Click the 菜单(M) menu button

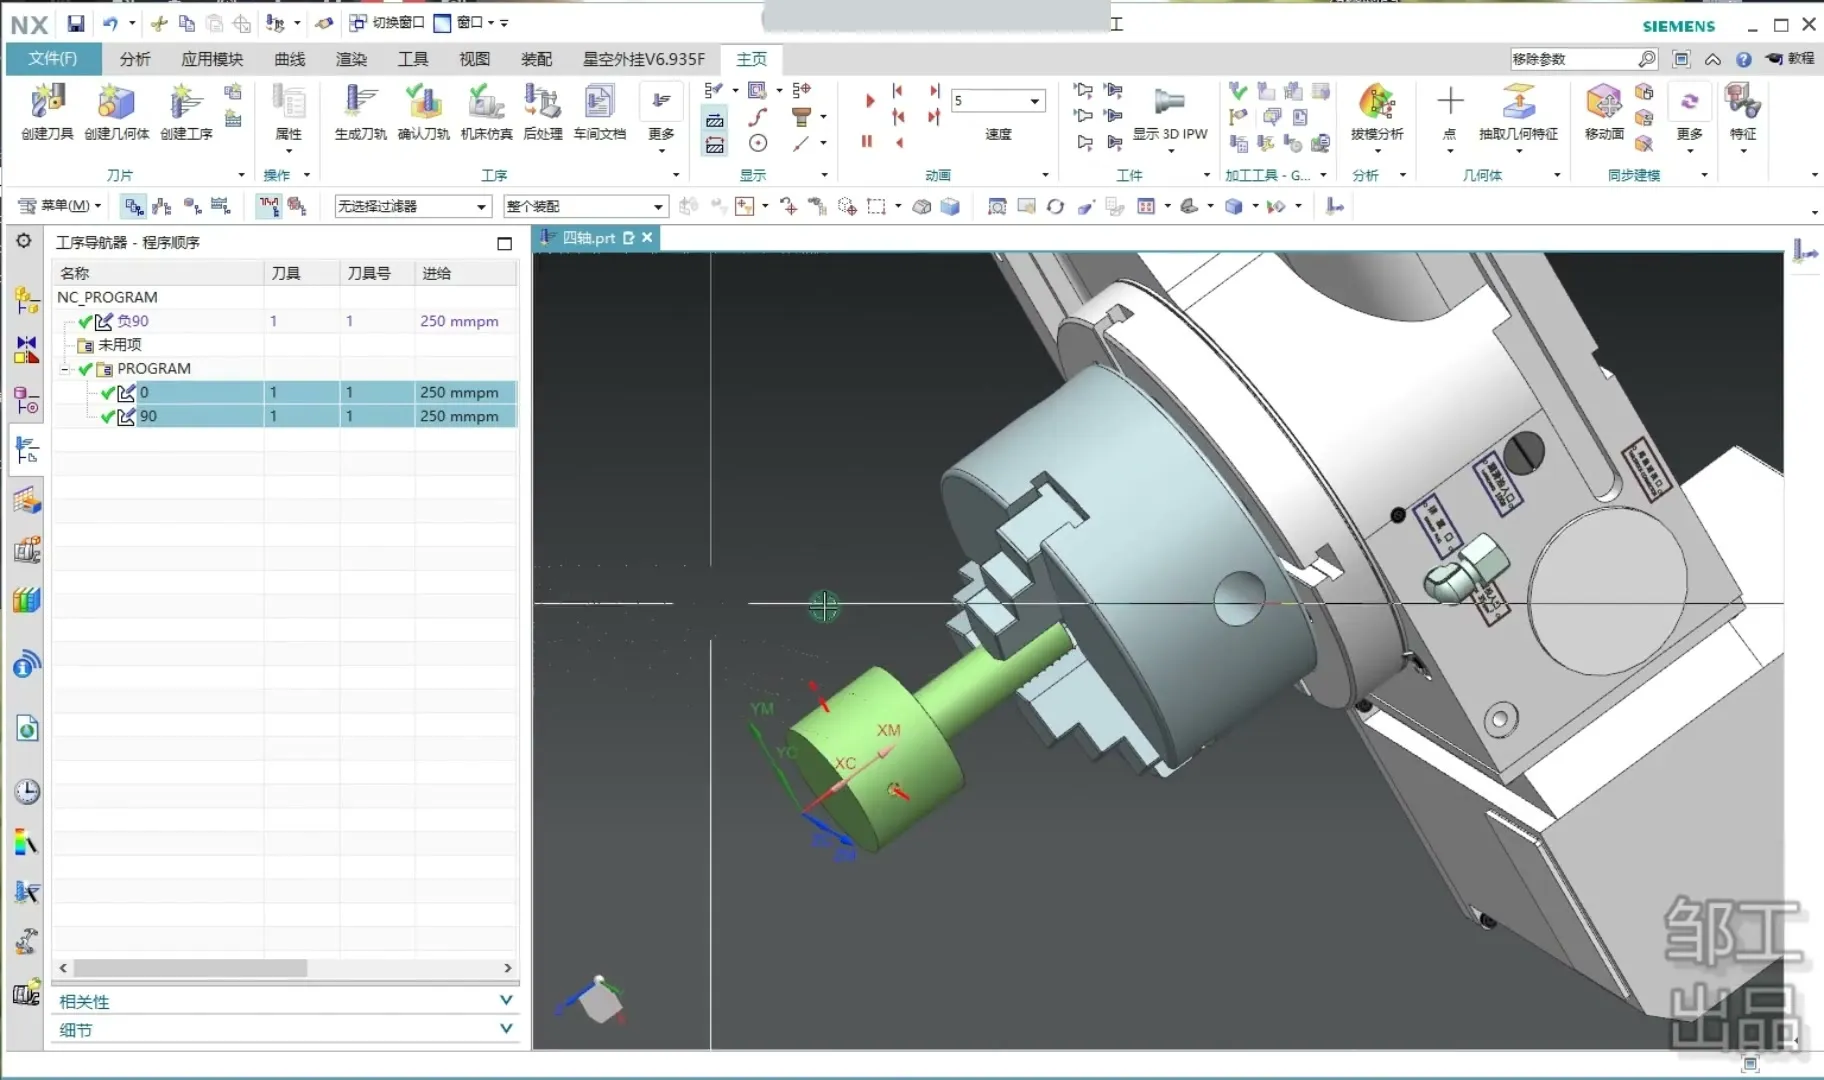click(61, 206)
